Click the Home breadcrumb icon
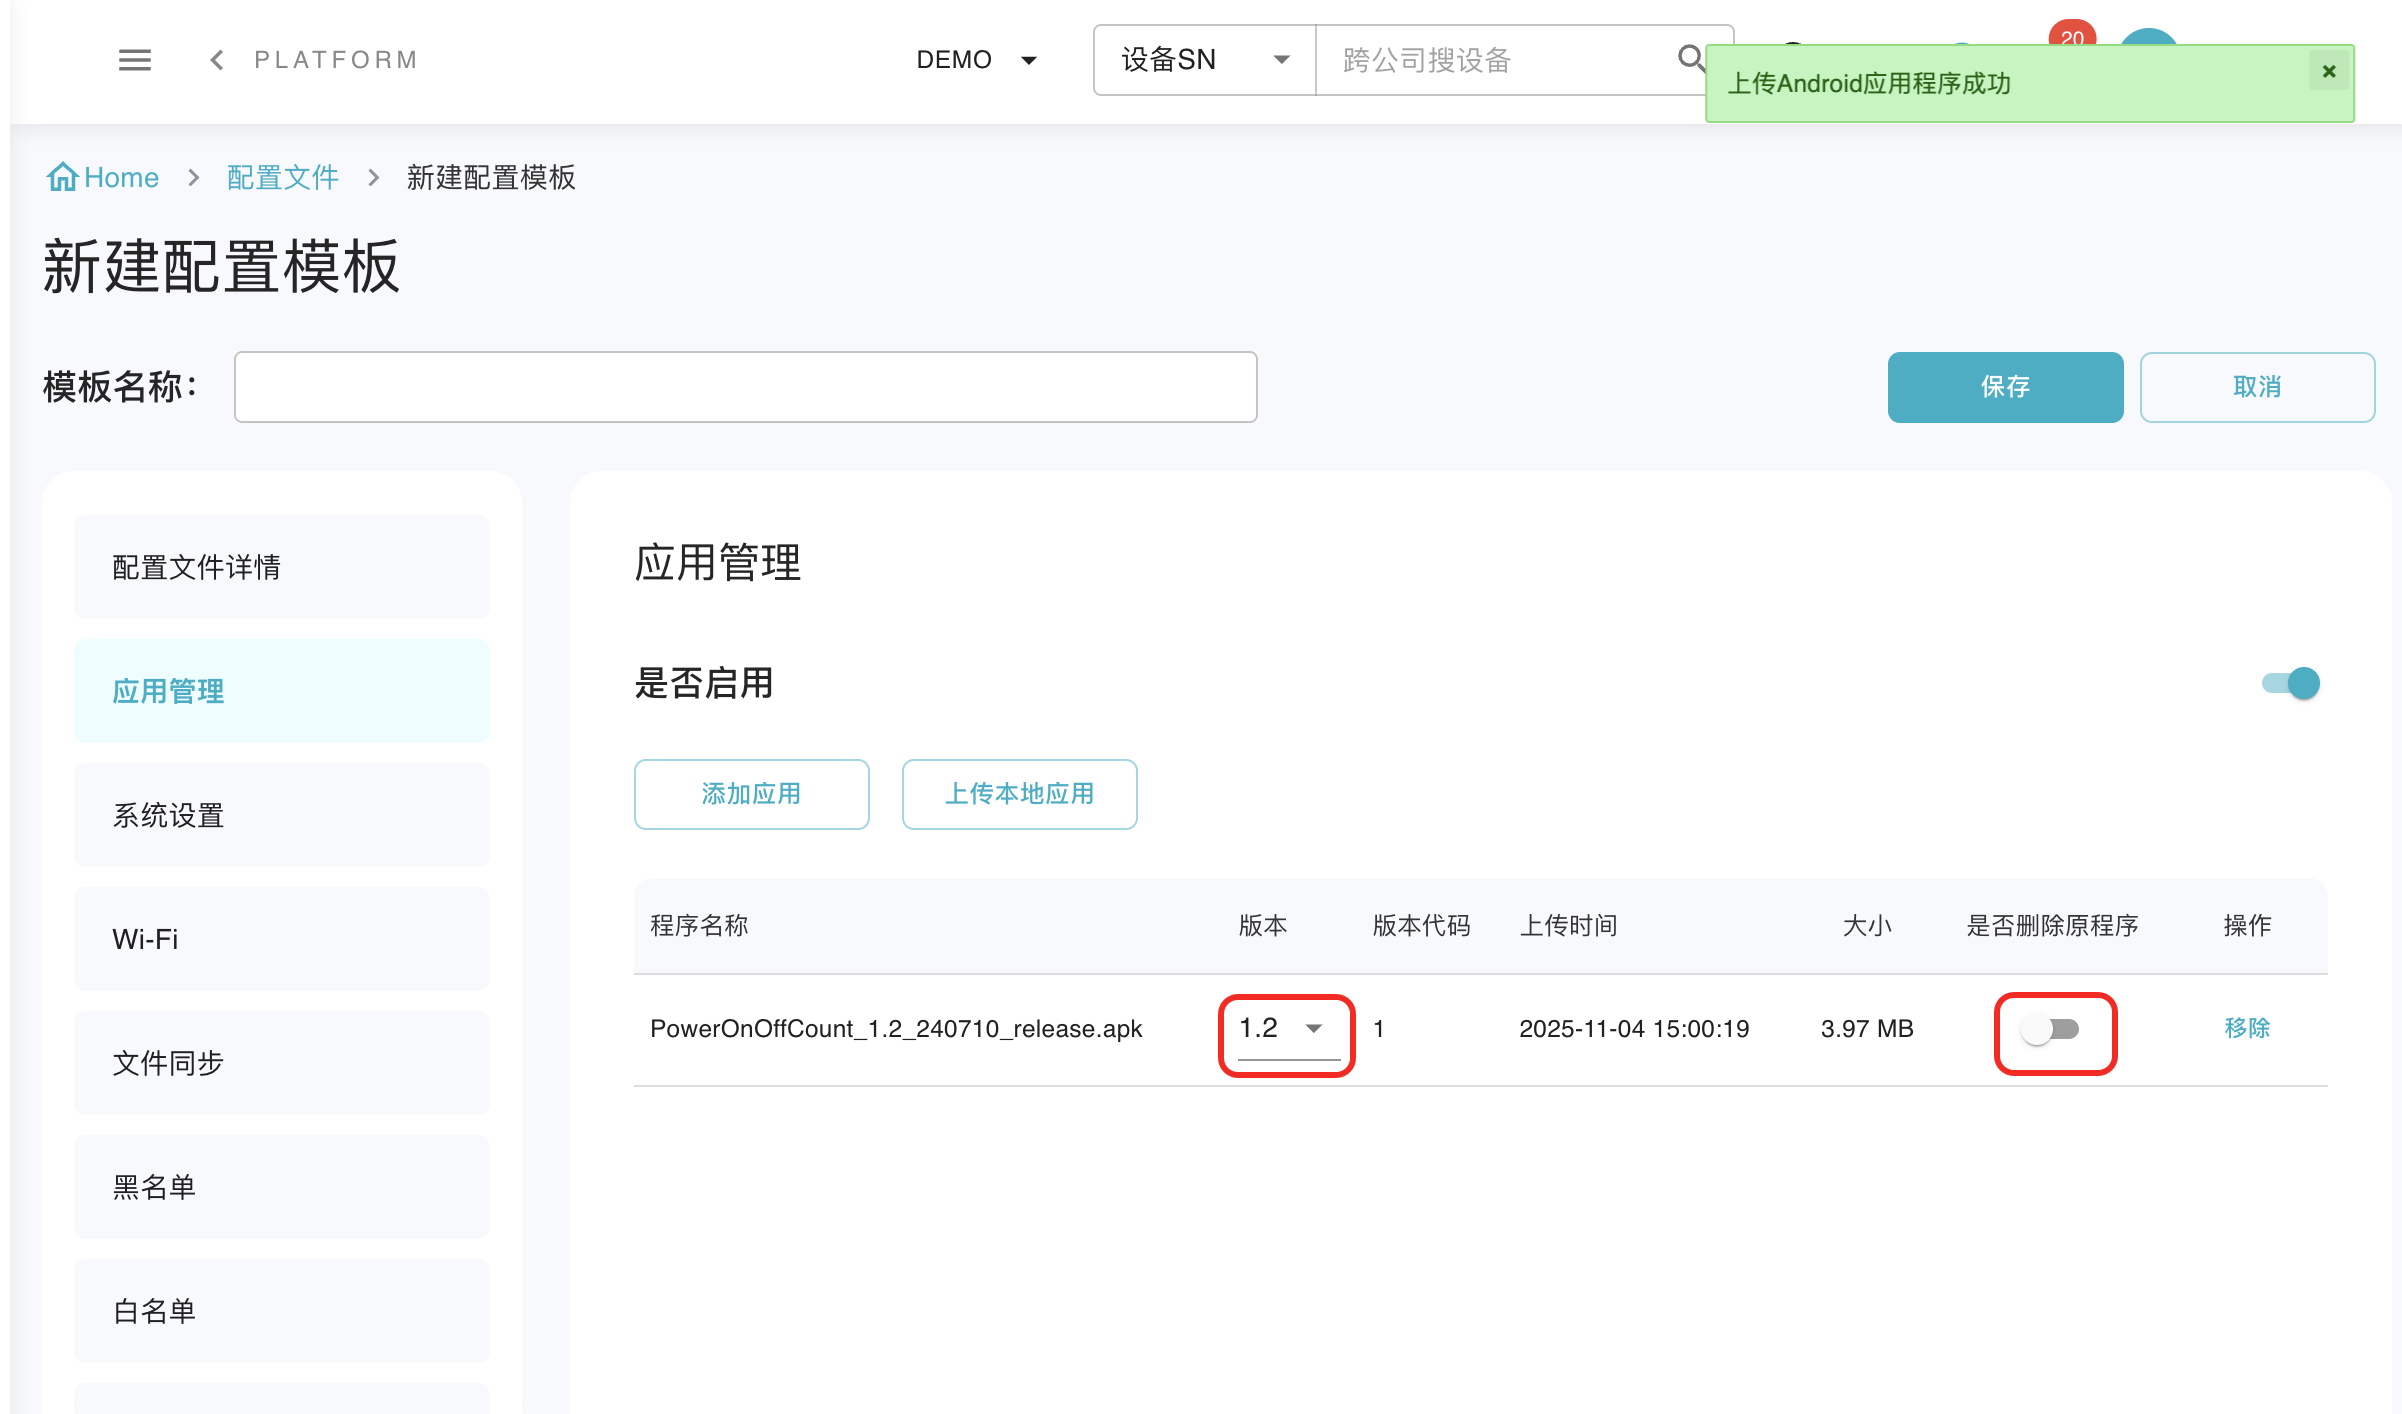This screenshot has height=1414, width=2402. click(62, 177)
